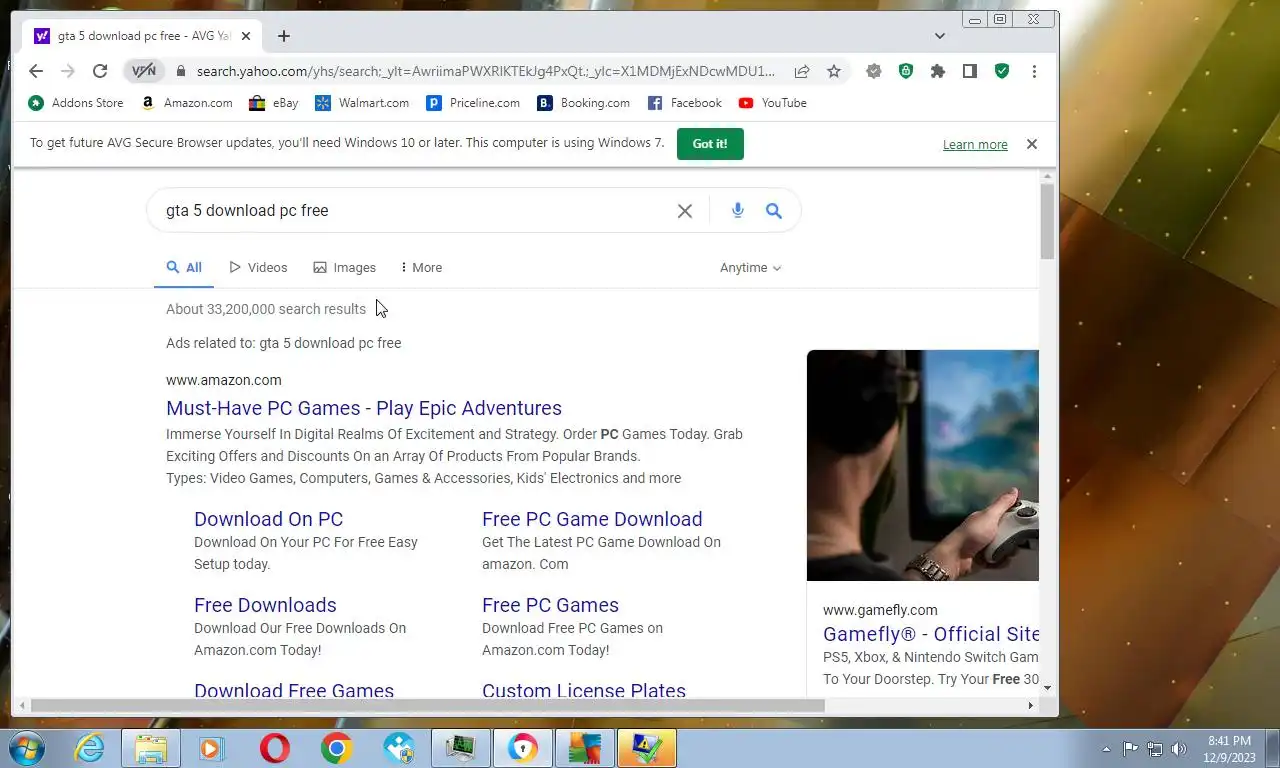Open the Free PC Games link
This screenshot has width=1280, height=768.
click(550, 605)
